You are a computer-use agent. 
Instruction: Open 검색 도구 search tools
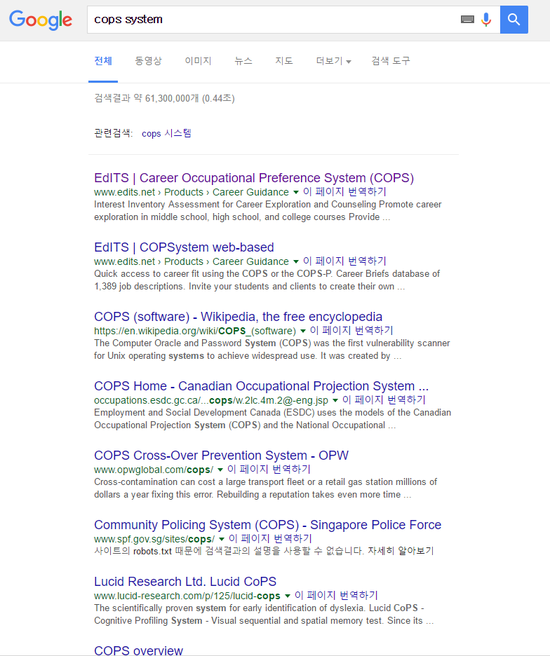click(391, 61)
